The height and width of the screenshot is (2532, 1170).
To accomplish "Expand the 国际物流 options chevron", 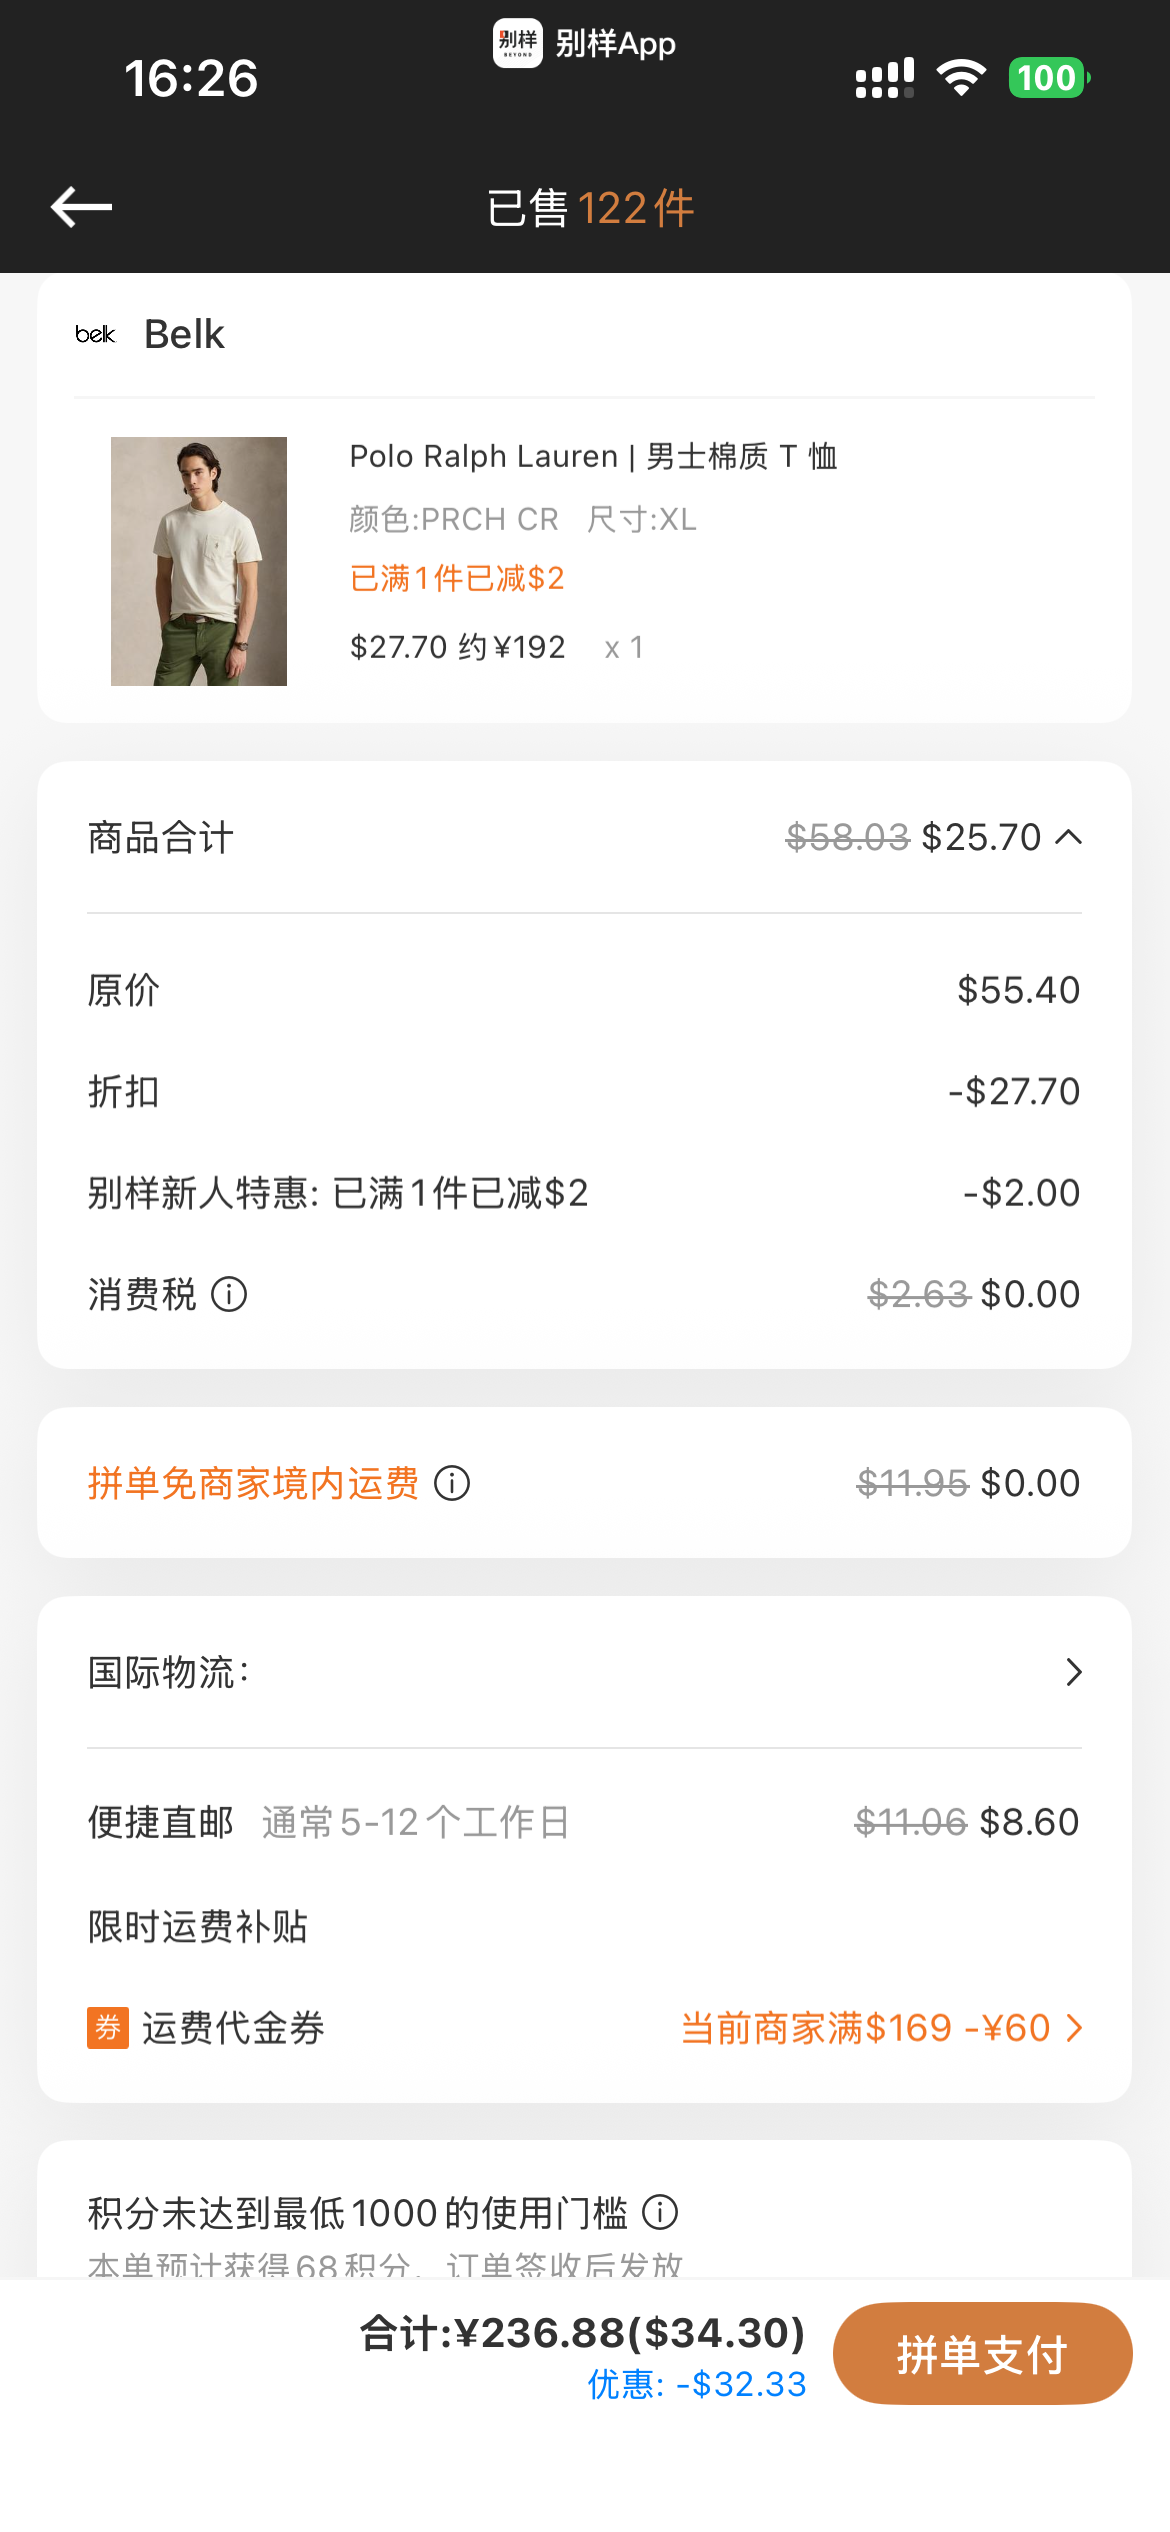I will [x=1074, y=1672].
